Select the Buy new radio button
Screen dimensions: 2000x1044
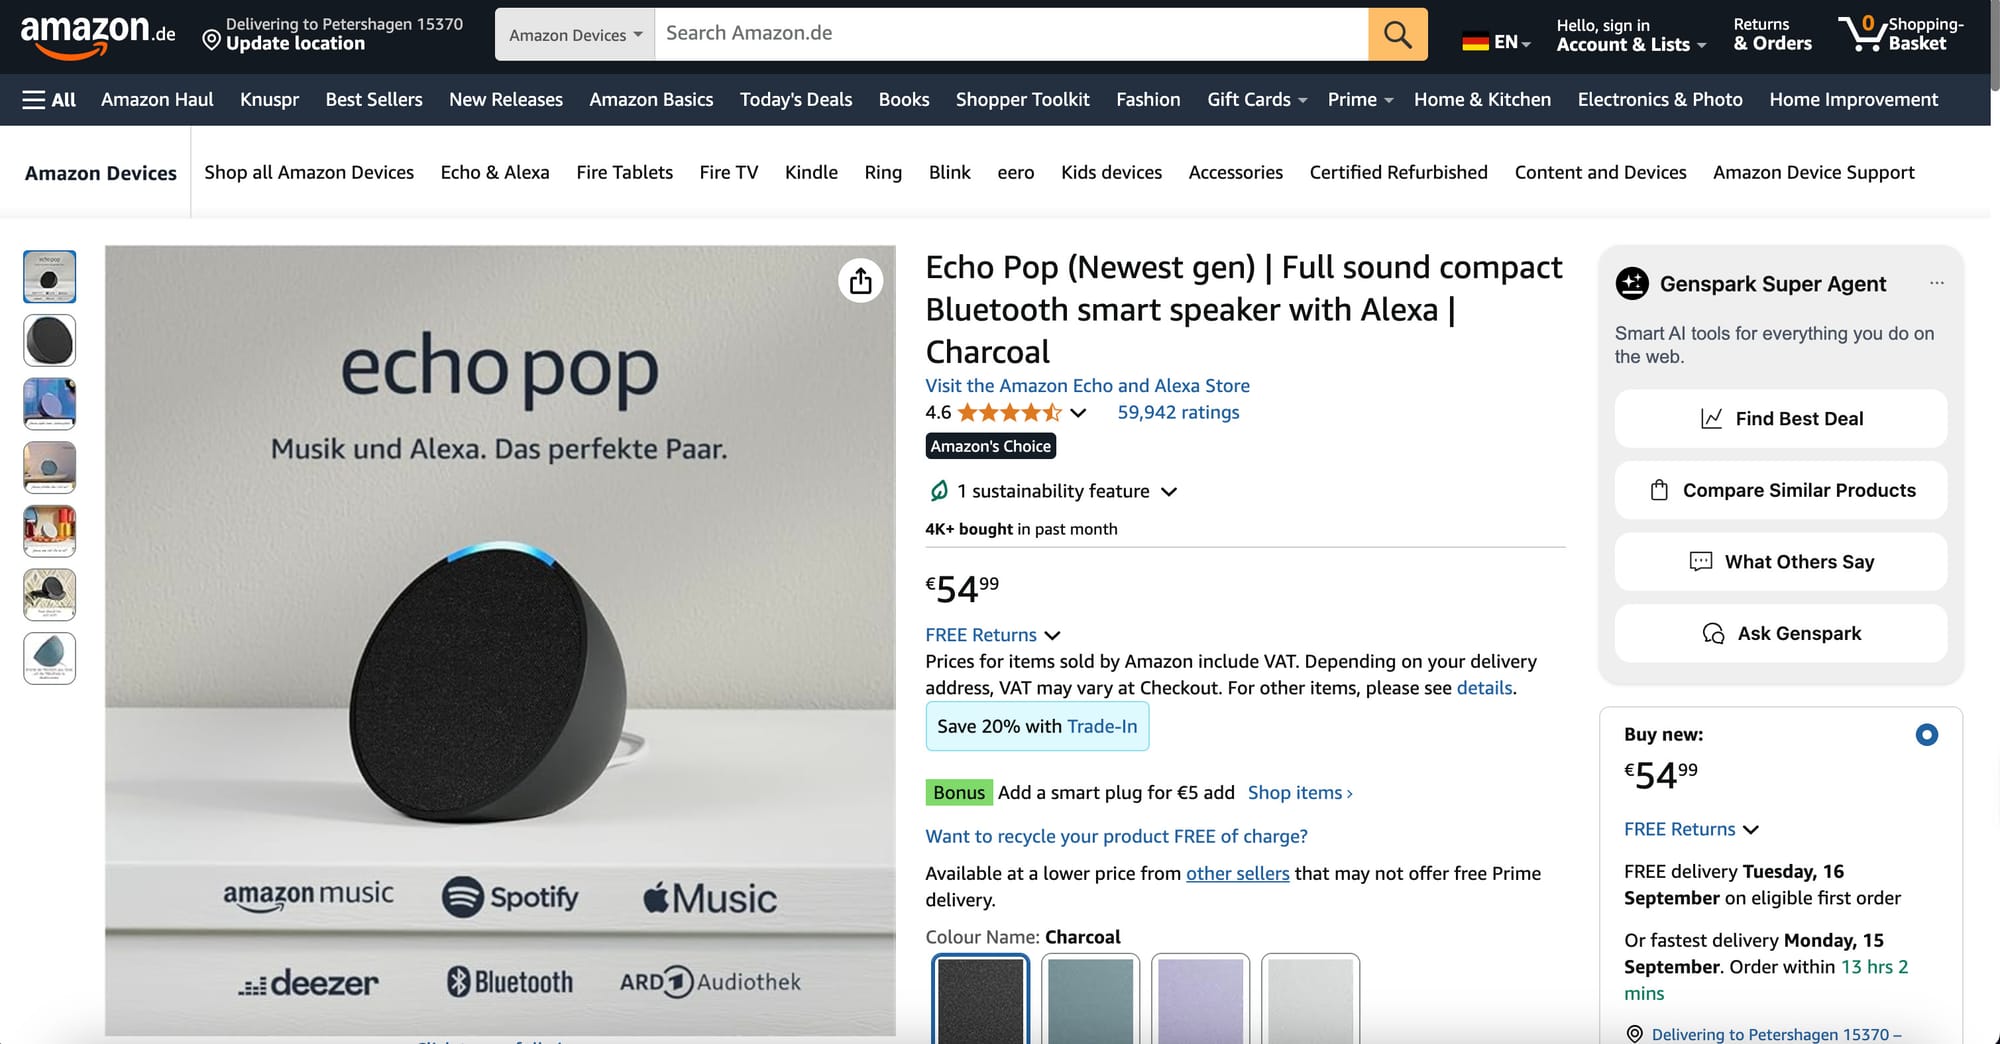pyautogui.click(x=1926, y=734)
